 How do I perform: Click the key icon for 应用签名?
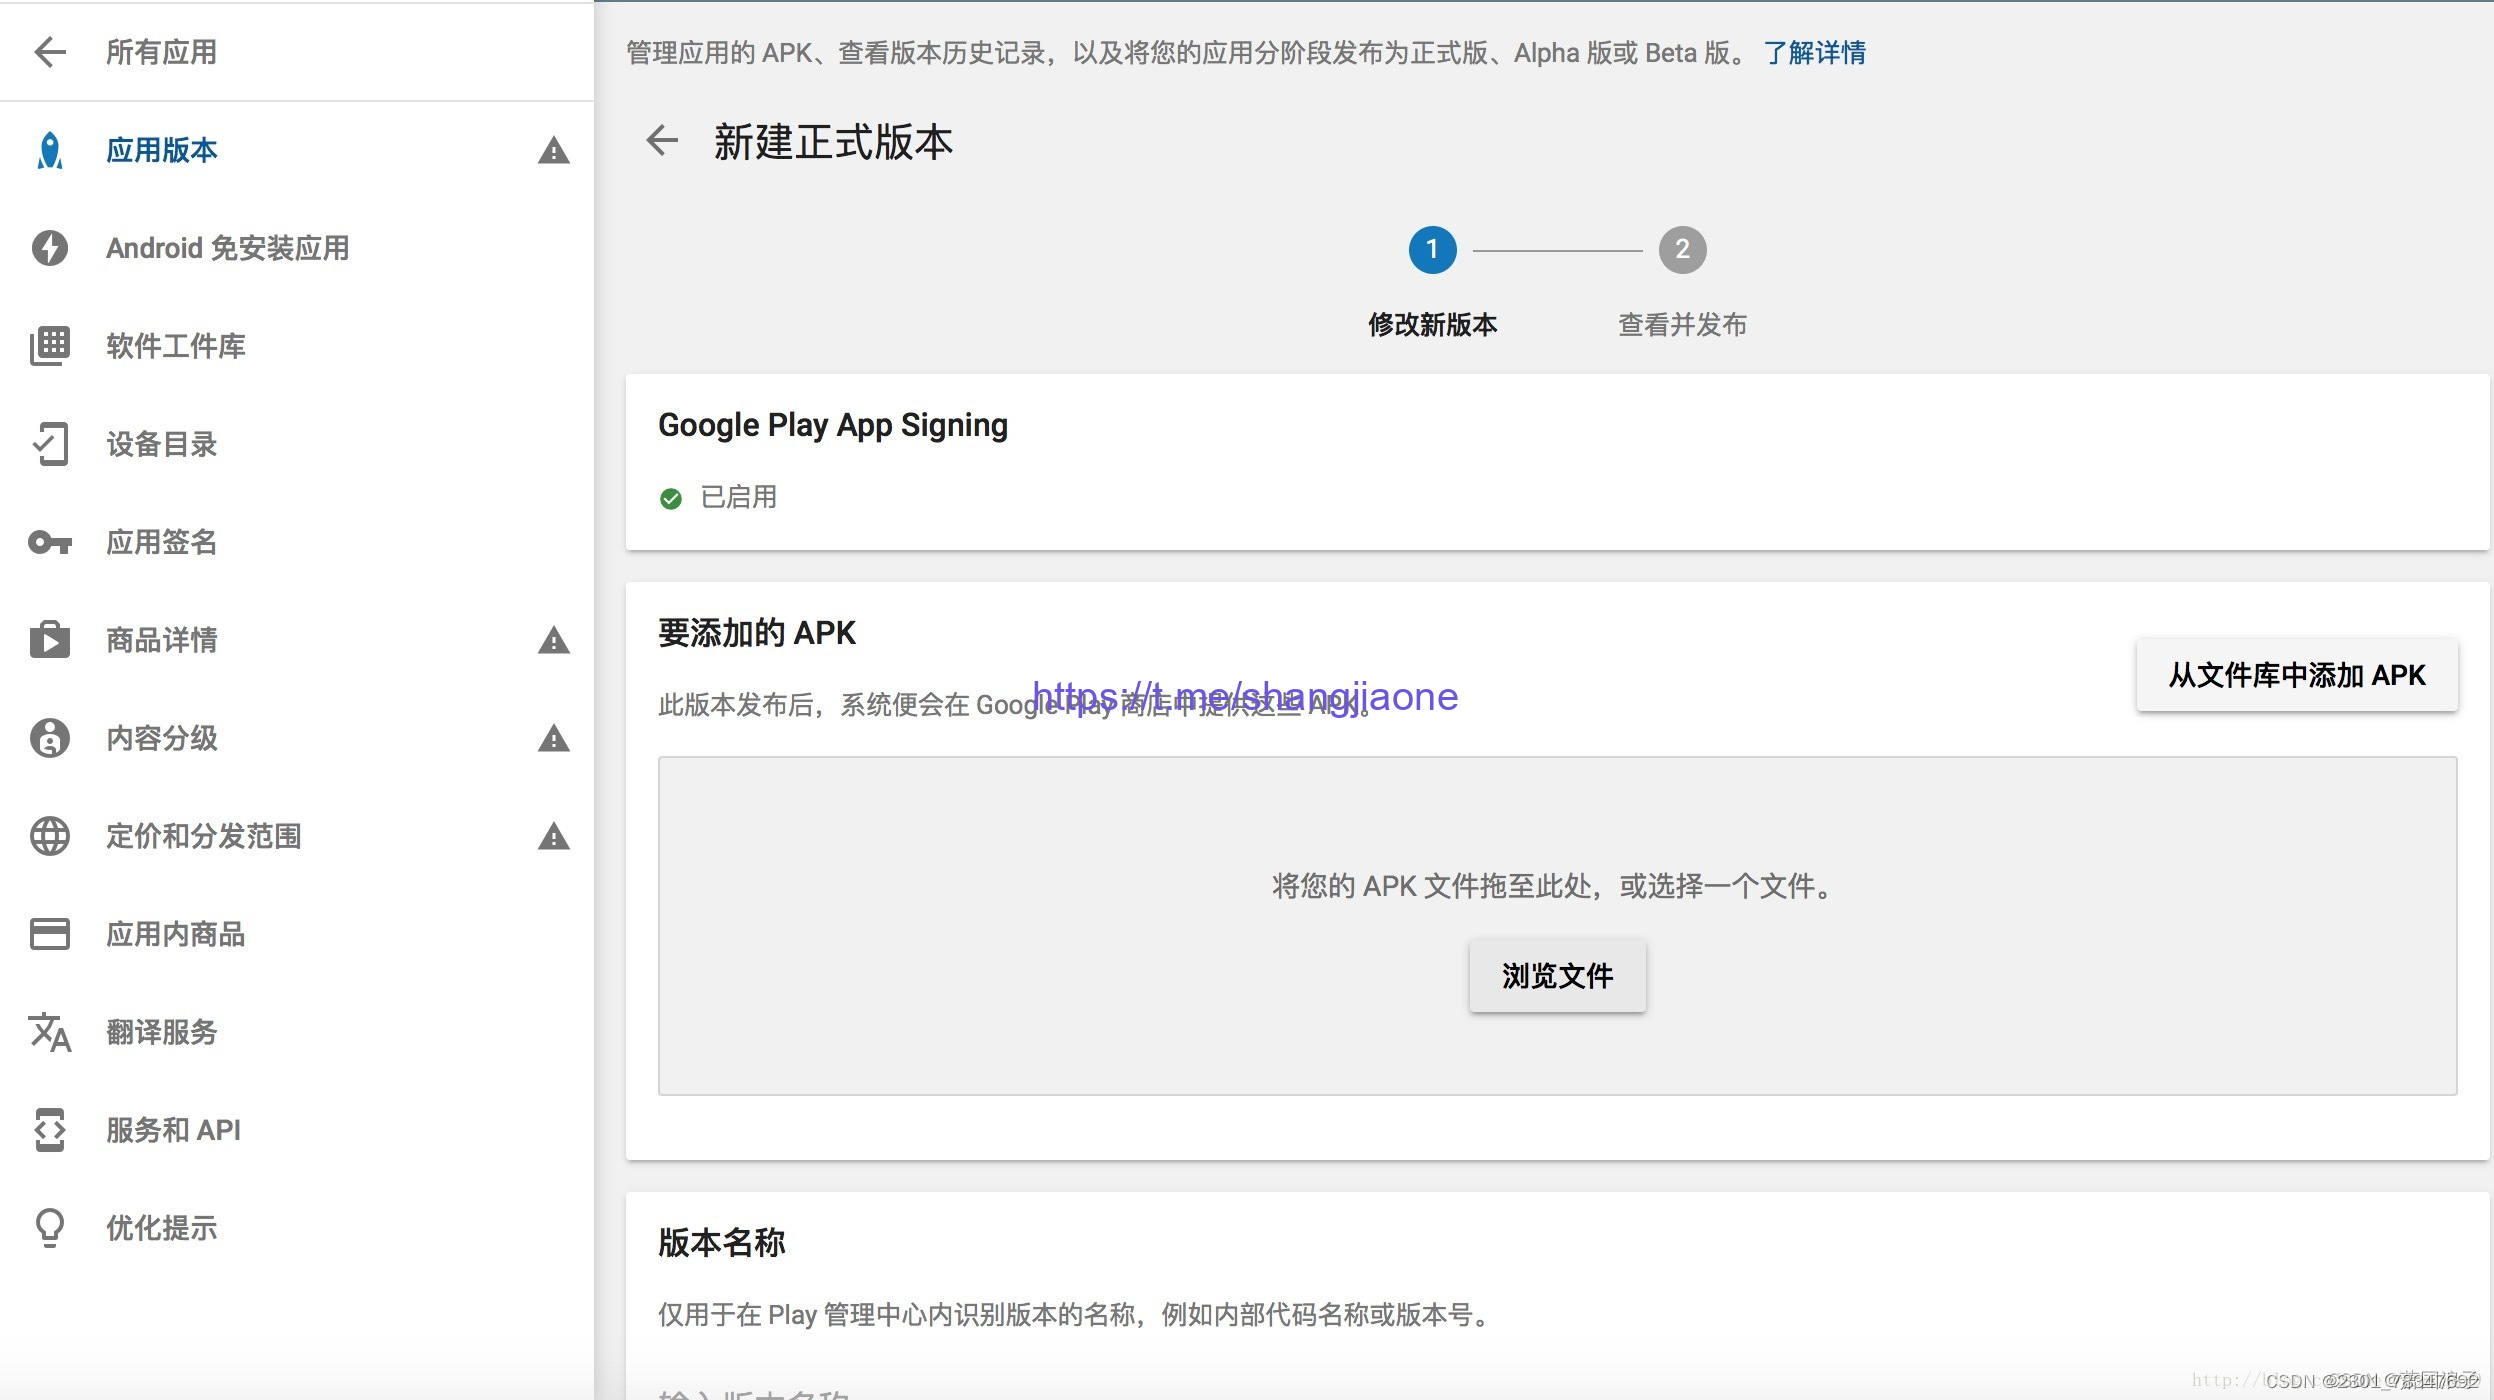(50, 542)
